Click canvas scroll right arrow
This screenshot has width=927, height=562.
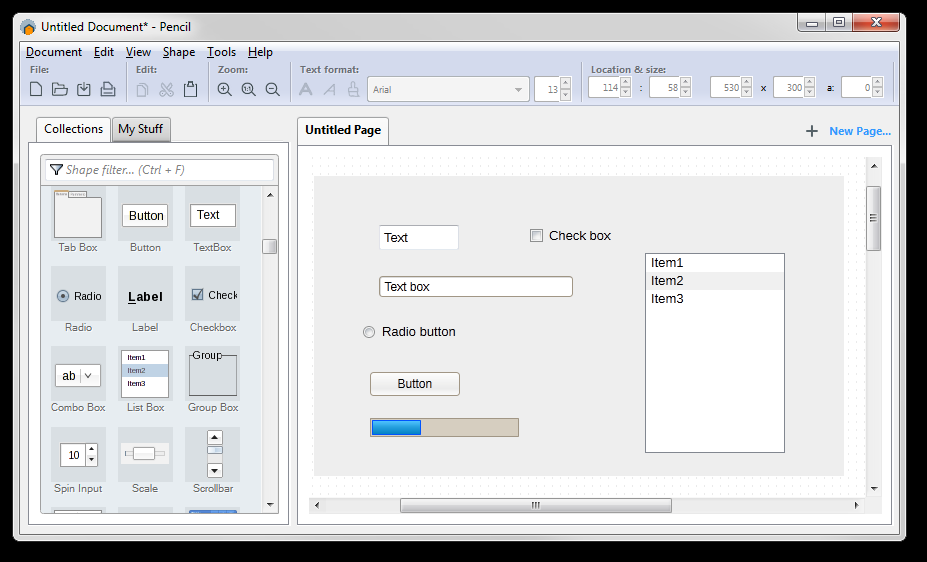pyautogui.click(x=857, y=505)
